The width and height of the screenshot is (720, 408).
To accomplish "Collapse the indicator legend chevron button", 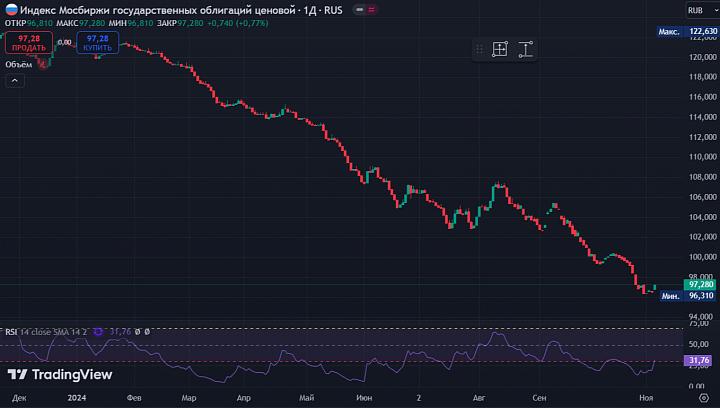I will (15, 81).
